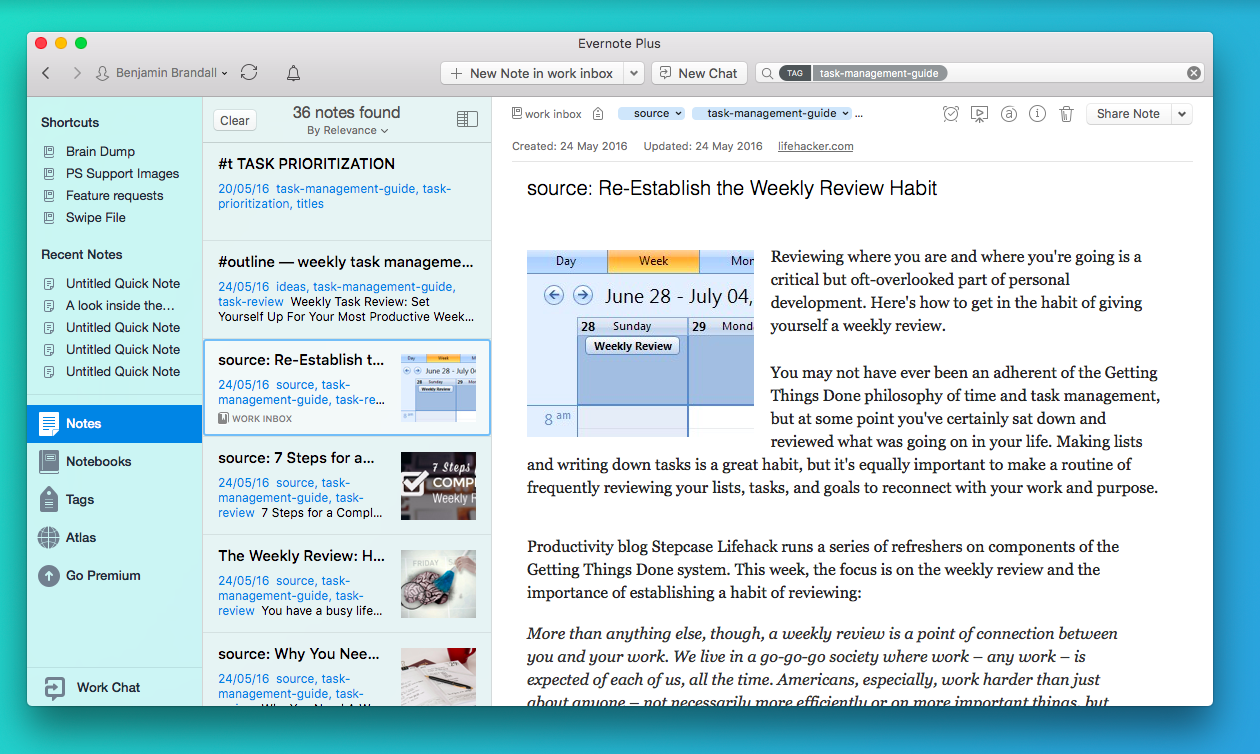Expand Benjamin Brandall account dropdown
Viewport: 1260px width, 754px height.
point(162,73)
